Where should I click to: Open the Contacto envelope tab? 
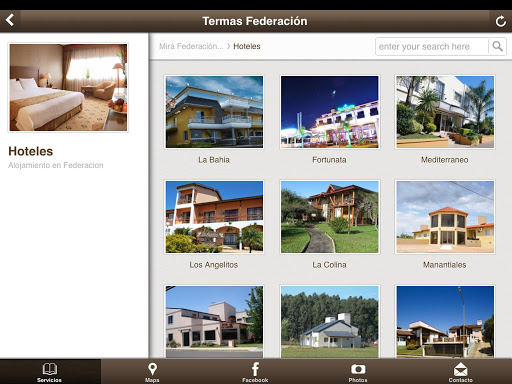[x=460, y=372]
